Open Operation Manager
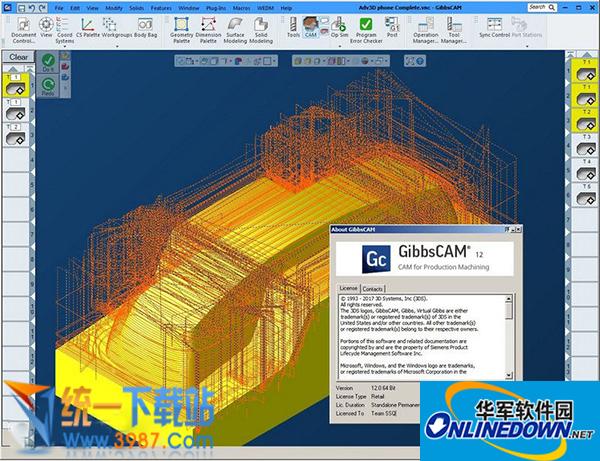Image resolution: width=600 pixels, height=461 pixels. pyautogui.click(x=426, y=30)
